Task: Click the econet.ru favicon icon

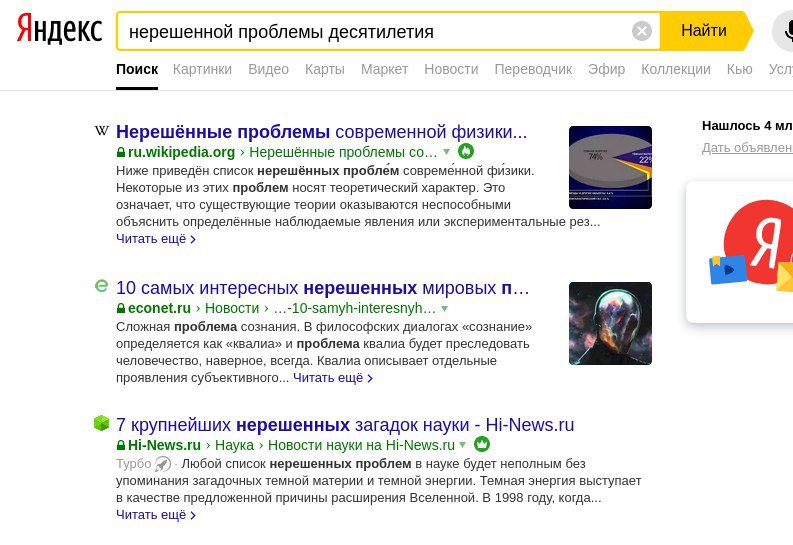Action: coord(102,286)
